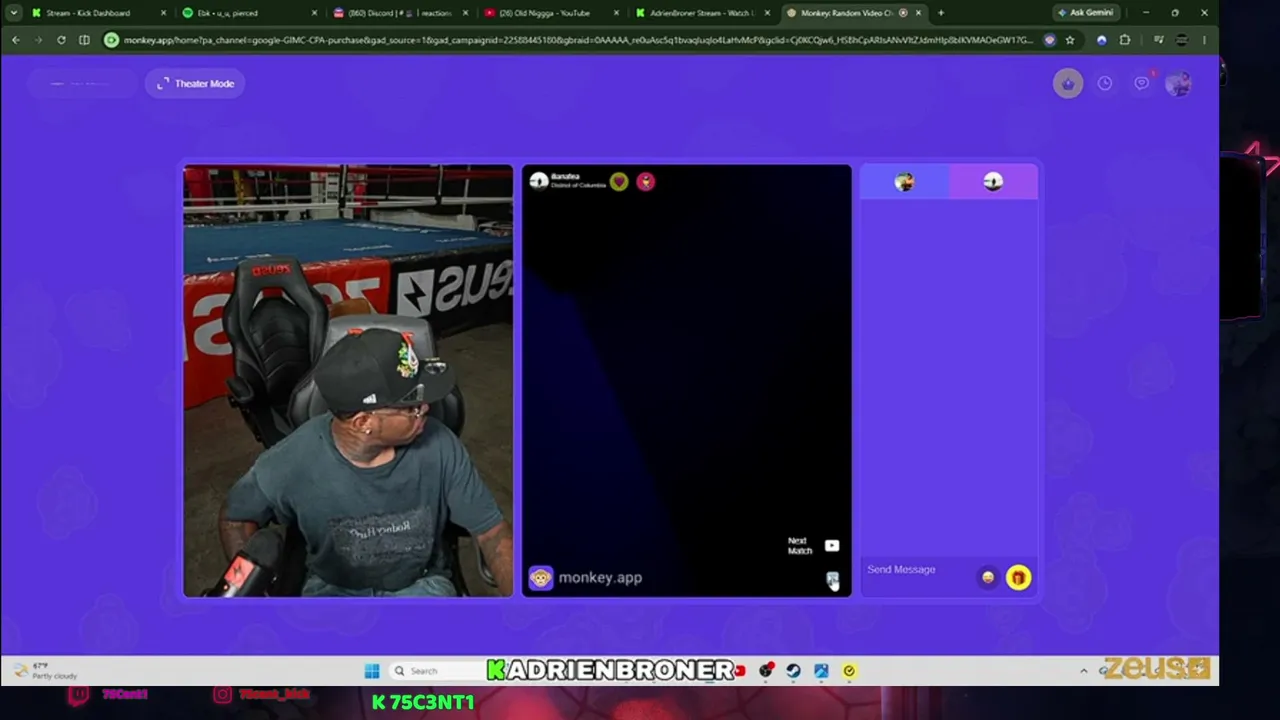1280x720 pixels.
Task: Open the tab search dropdown arrow
Action: (x=13, y=13)
